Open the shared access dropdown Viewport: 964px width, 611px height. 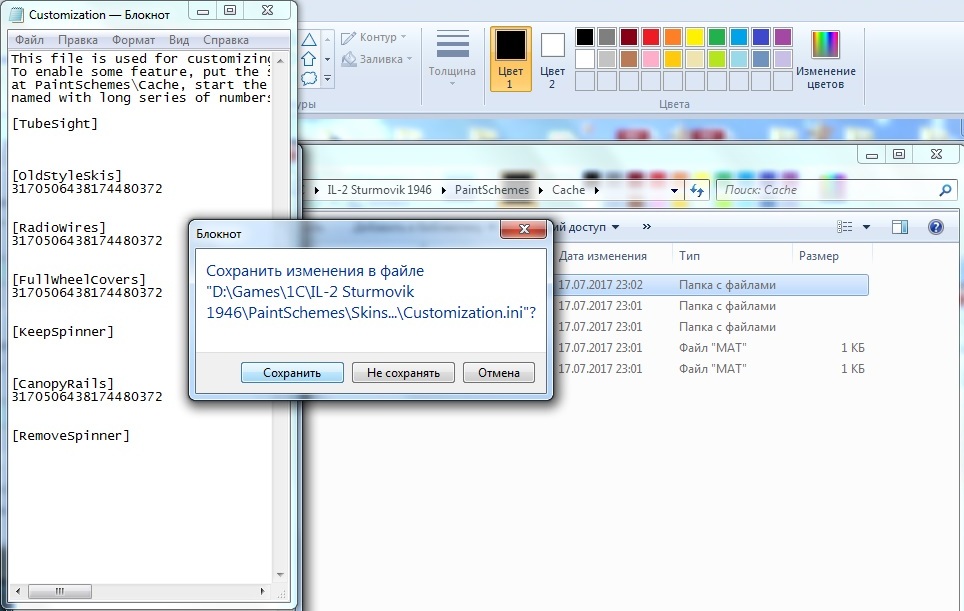tap(585, 227)
